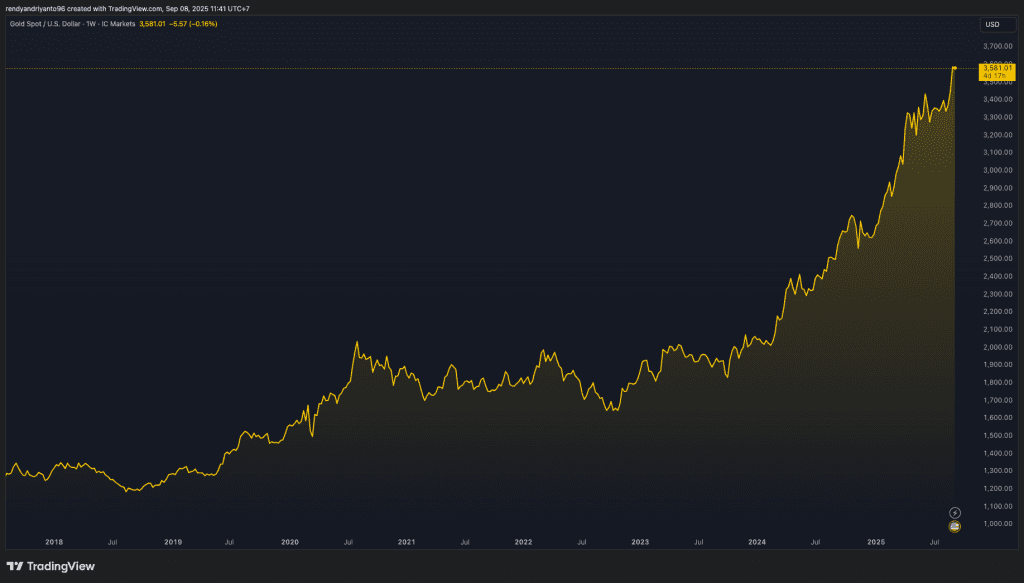Click the lightning bolt event icon
Screen dimensions: 1024x583
954,512
